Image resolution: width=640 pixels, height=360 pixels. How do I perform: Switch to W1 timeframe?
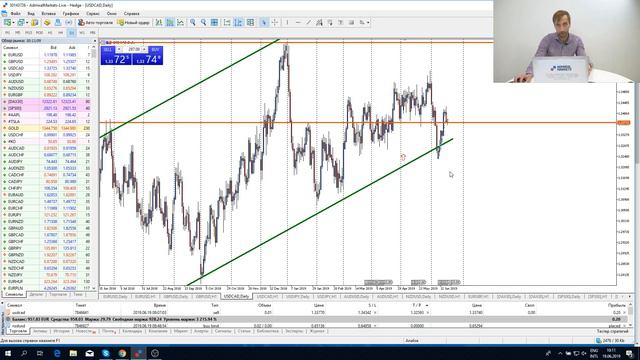(82, 32)
